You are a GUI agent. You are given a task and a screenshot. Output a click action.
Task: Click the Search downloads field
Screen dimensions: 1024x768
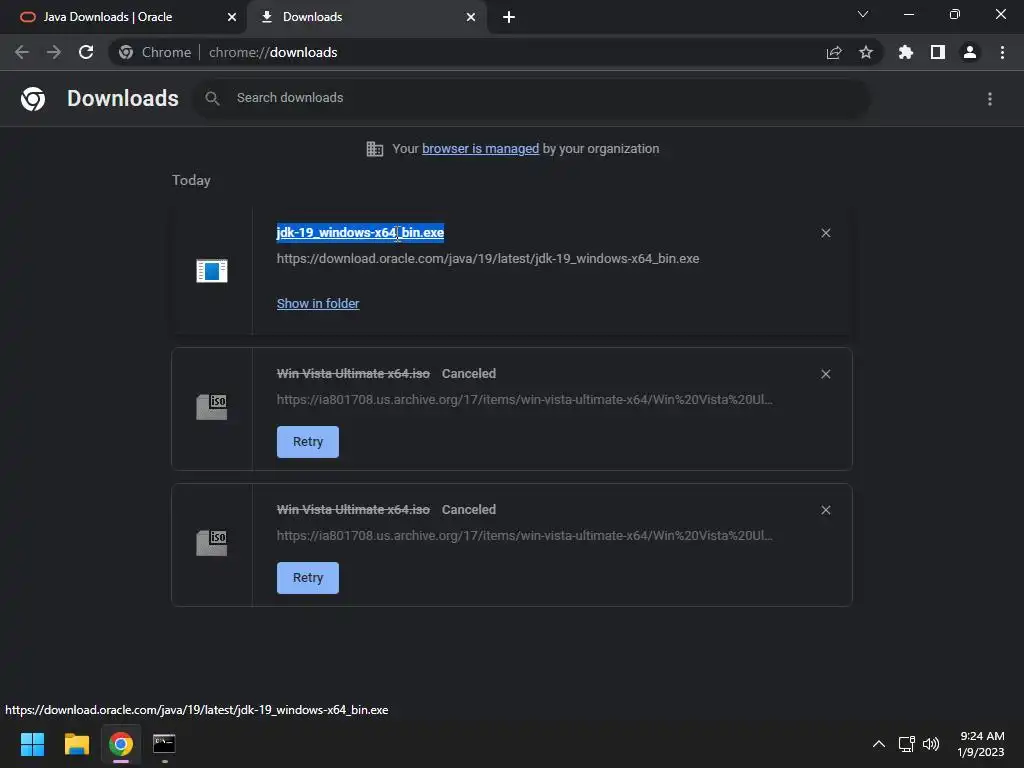coord(530,98)
